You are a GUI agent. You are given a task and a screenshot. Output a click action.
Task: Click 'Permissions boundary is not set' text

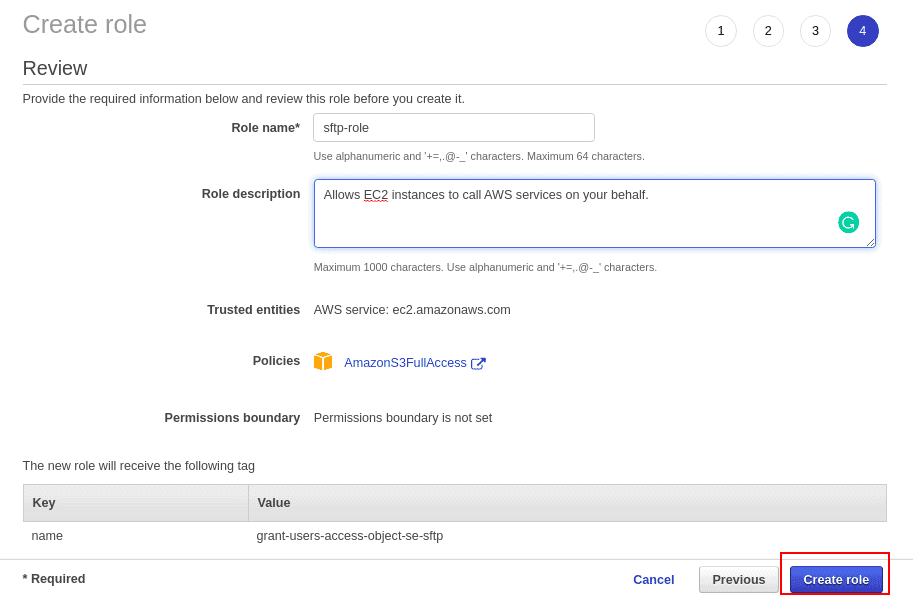click(403, 418)
